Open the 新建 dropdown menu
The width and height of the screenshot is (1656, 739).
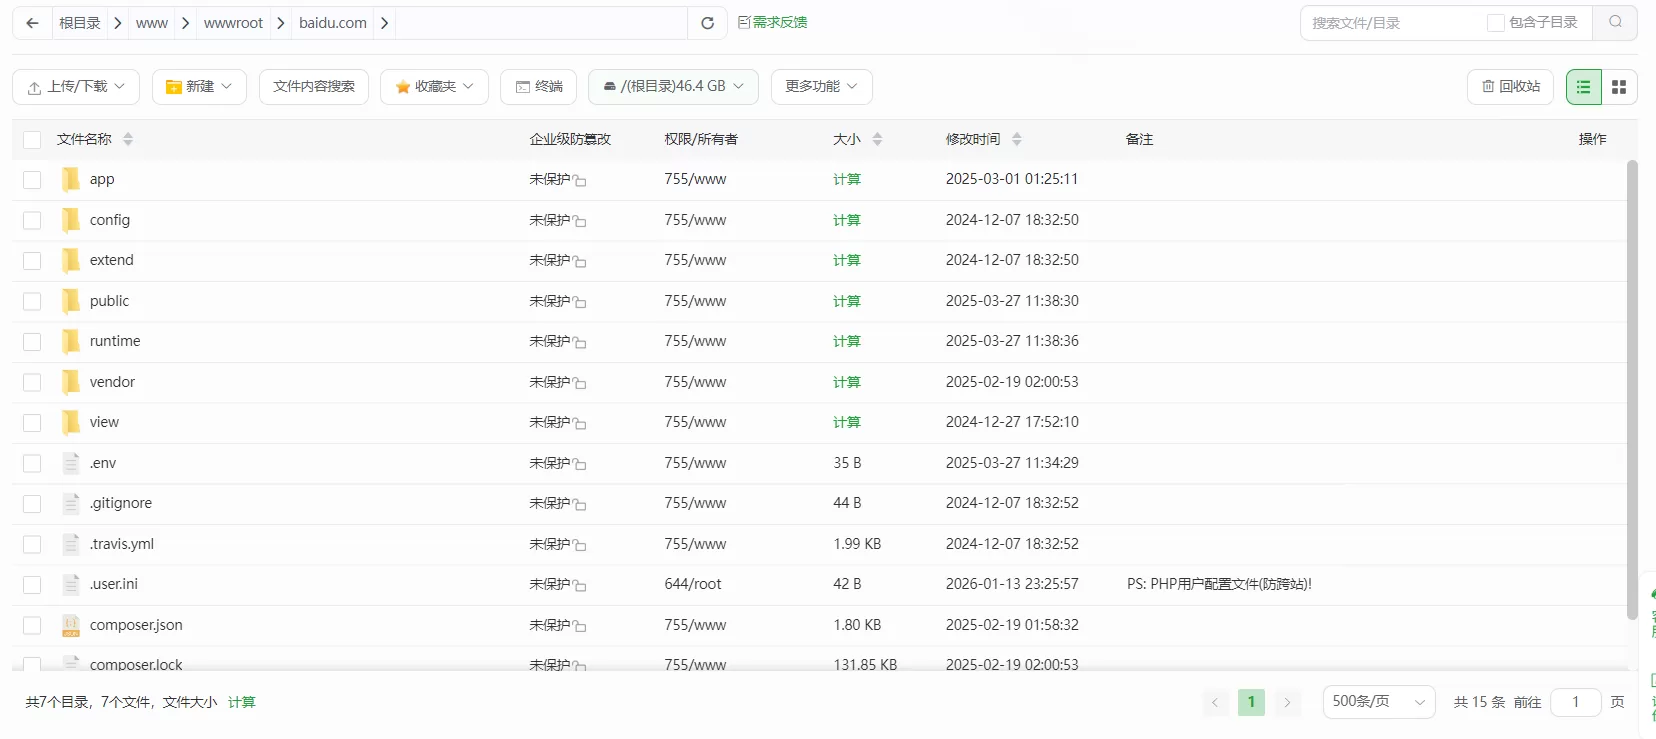pyautogui.click(x=199, y=87)
